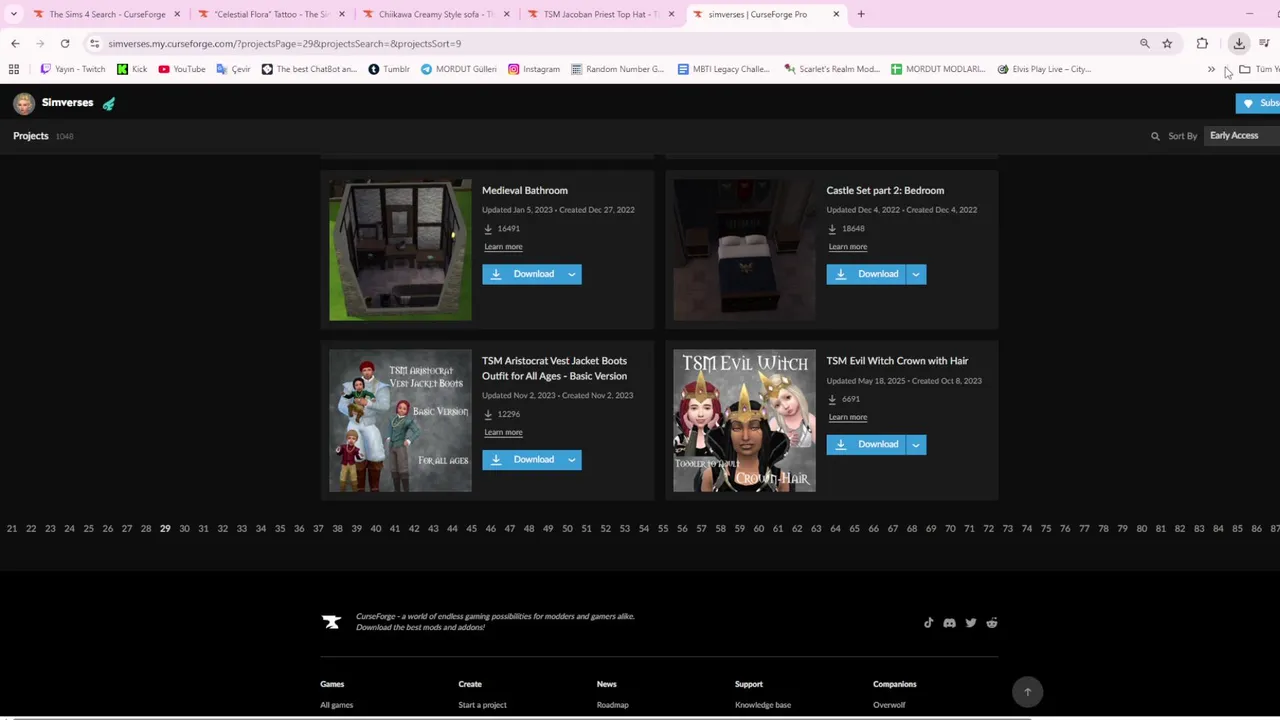The height and width of the screenshot is (720, 1280).
Task: Open the Tumblr bookmark
Action: pyautogui.click(x=389, y=69)
